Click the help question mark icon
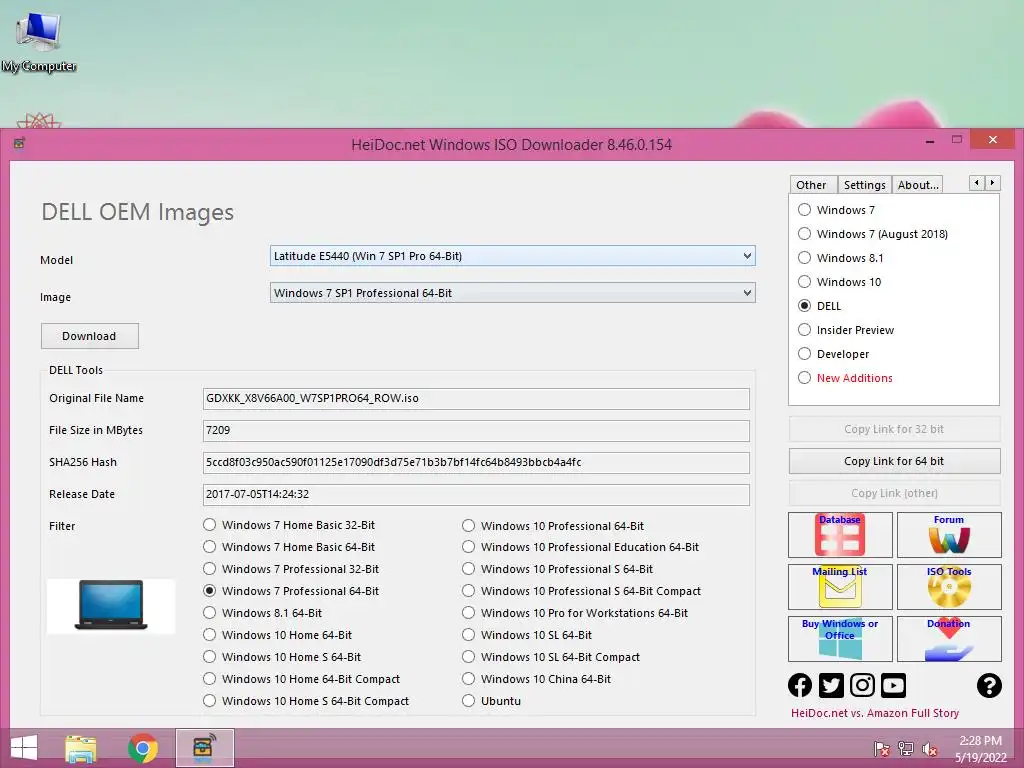1024x768 pixels. click(x=989, y=685)
